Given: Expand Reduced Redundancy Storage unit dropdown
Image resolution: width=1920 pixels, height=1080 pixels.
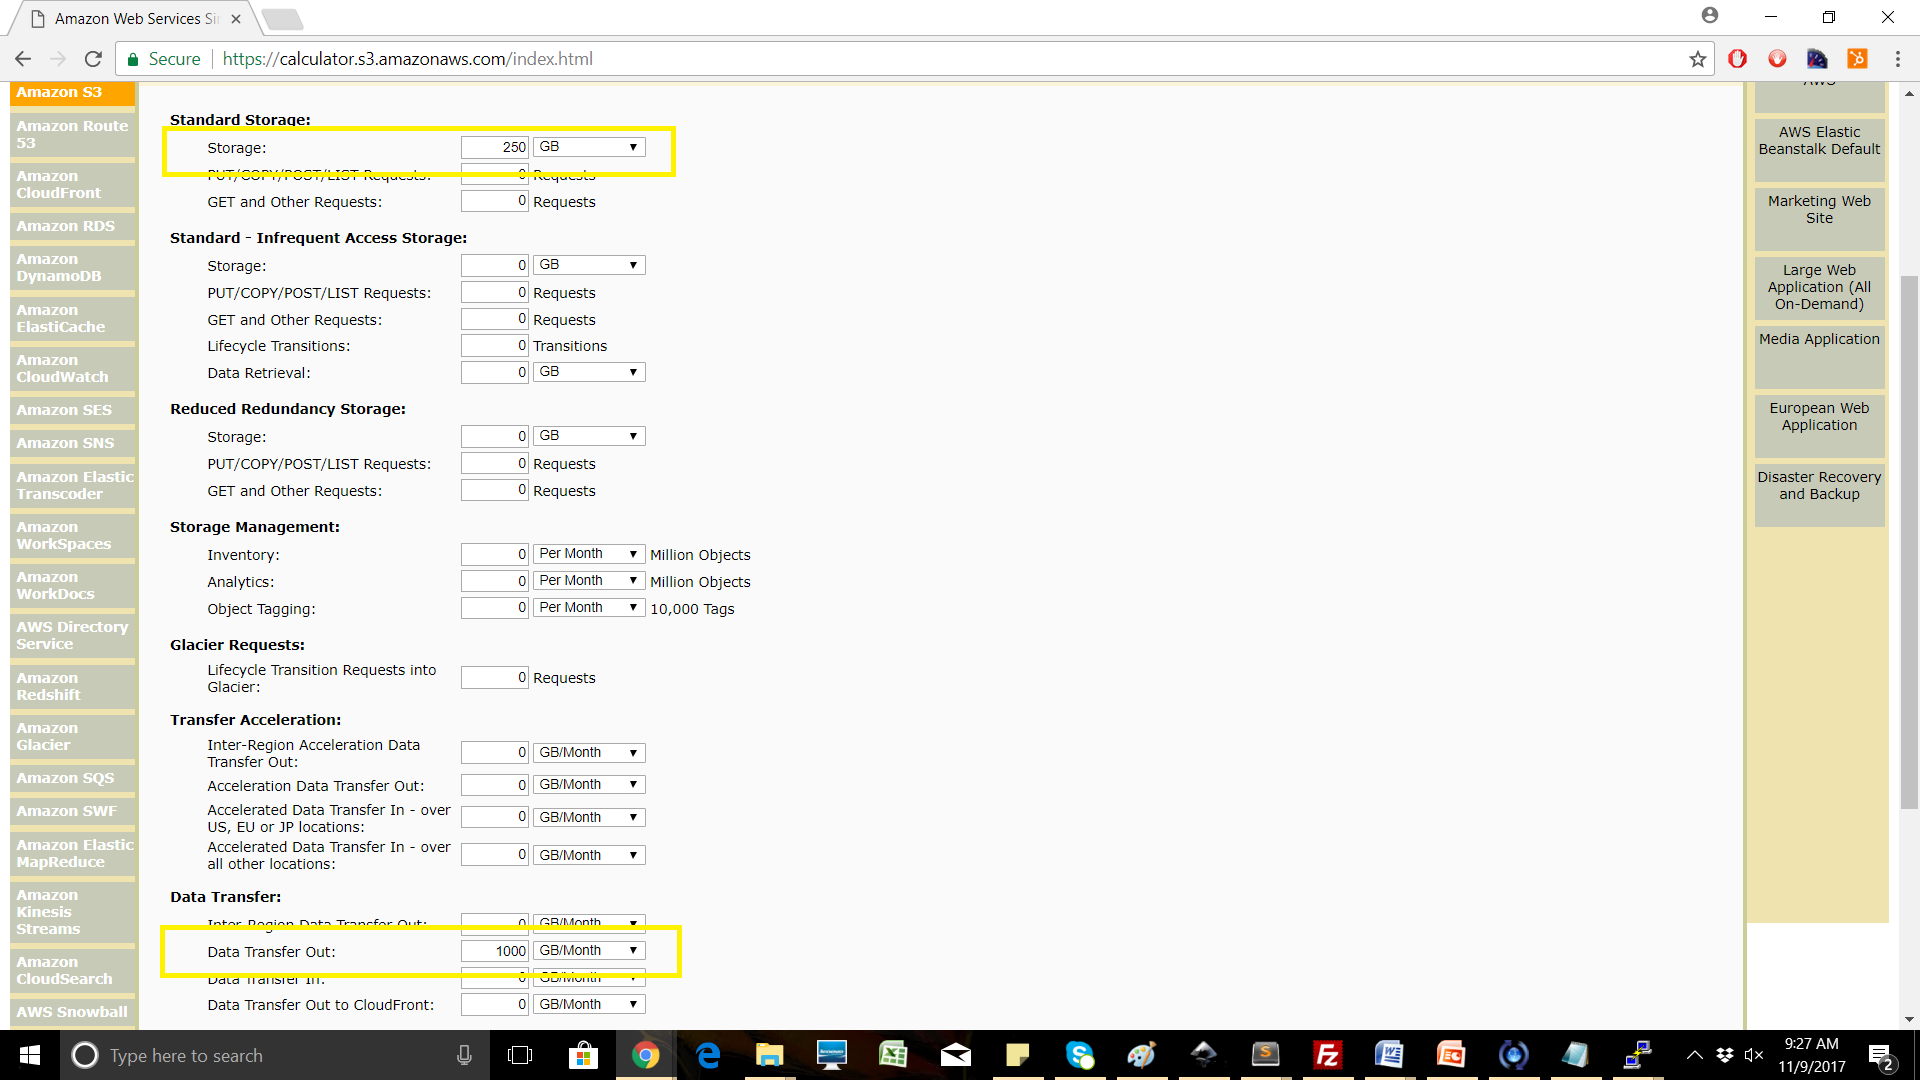Looking at the screenshot, I should pyautogui.click(x=589, y=436).
